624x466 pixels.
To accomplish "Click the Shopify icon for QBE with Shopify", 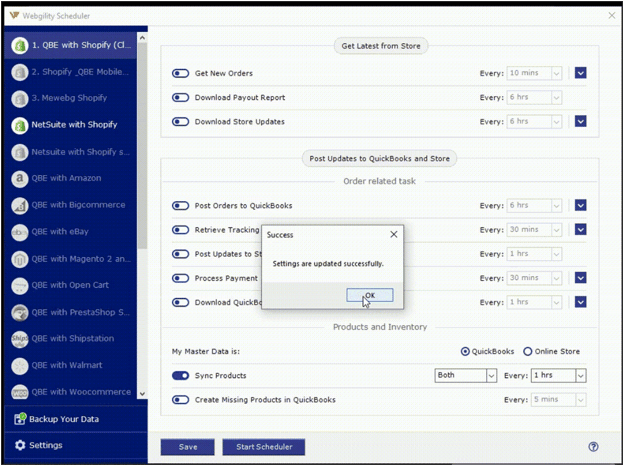I will pyautogui.click(x=18, y=46).
